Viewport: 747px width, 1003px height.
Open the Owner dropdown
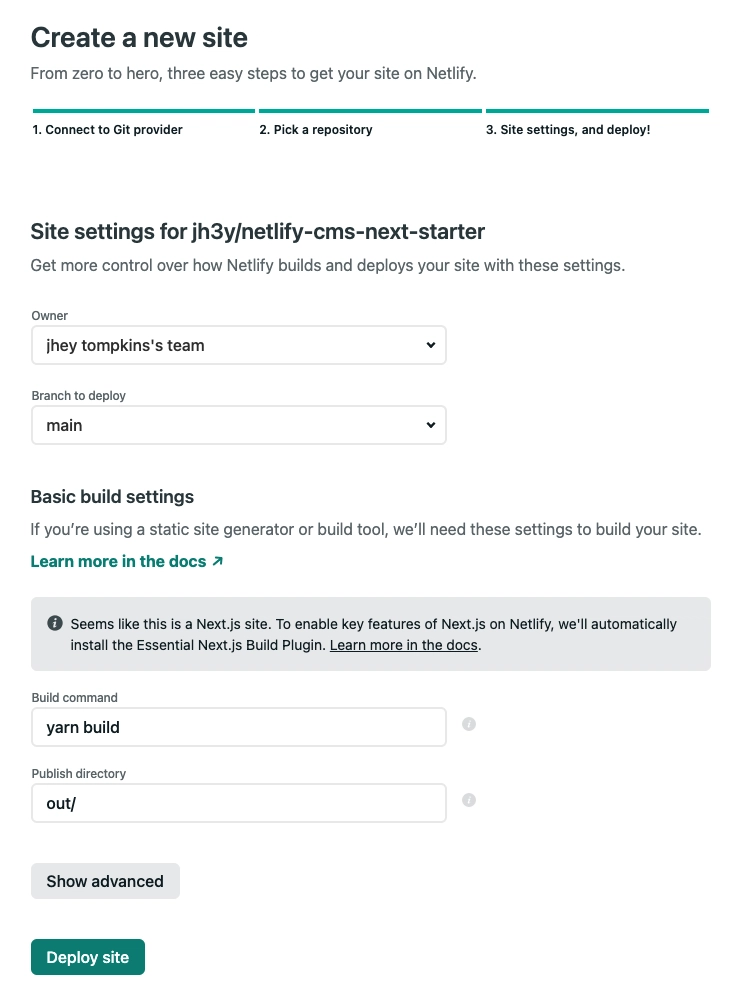238,345
